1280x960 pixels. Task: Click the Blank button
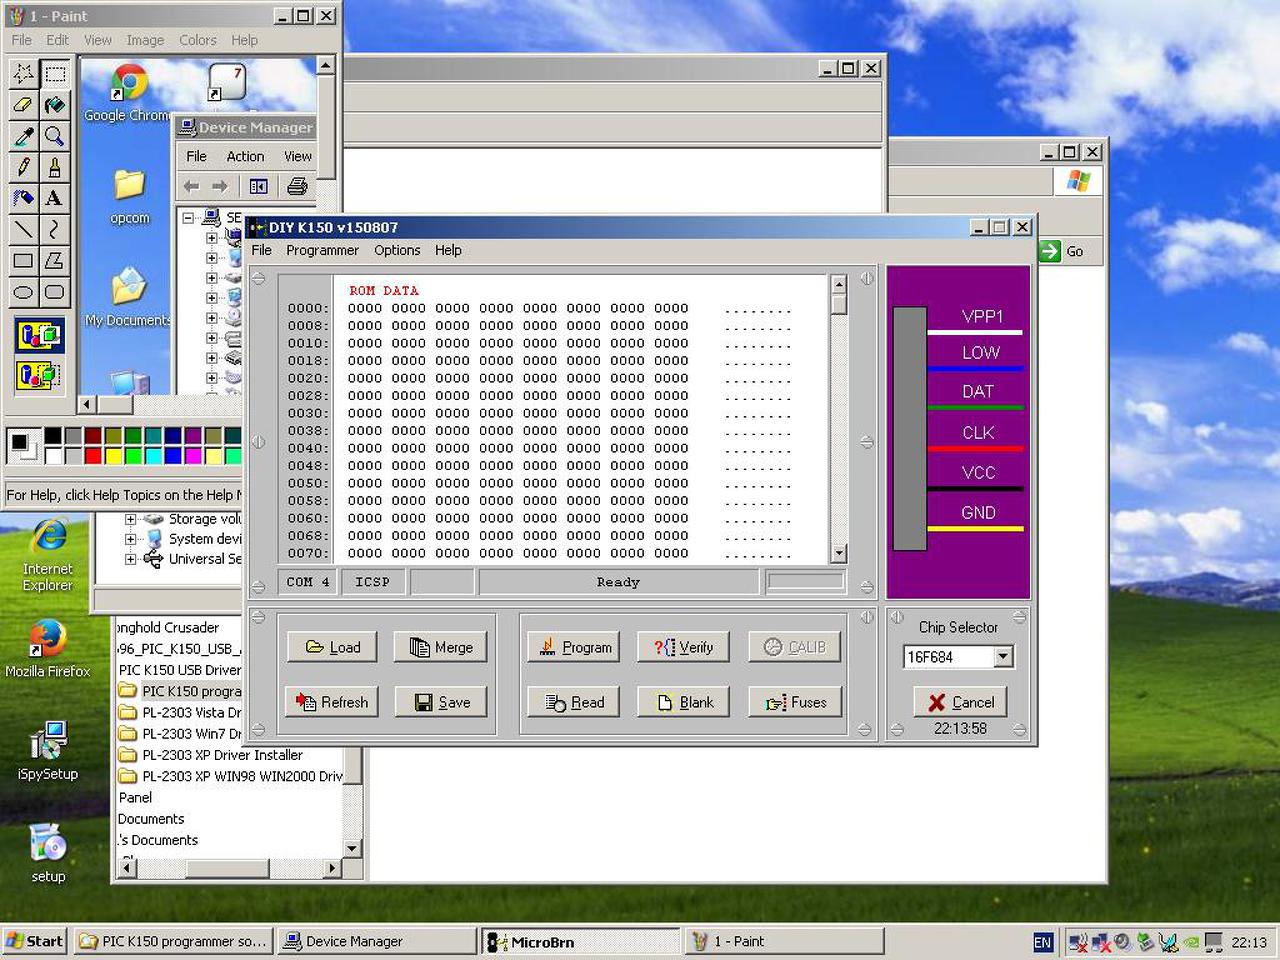click(684, 702)
